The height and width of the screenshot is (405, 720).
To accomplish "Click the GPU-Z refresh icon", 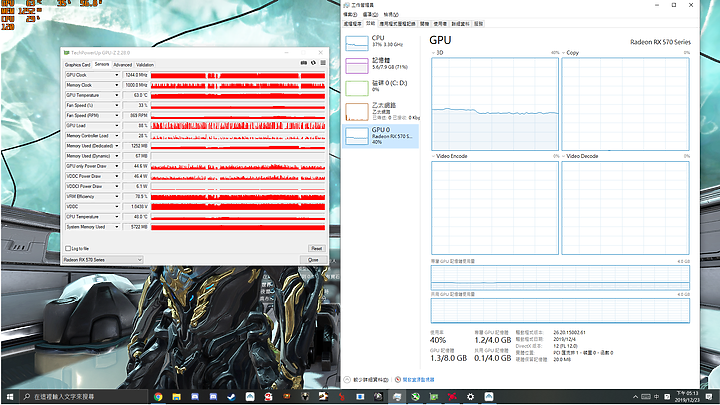I will point(313,63).
